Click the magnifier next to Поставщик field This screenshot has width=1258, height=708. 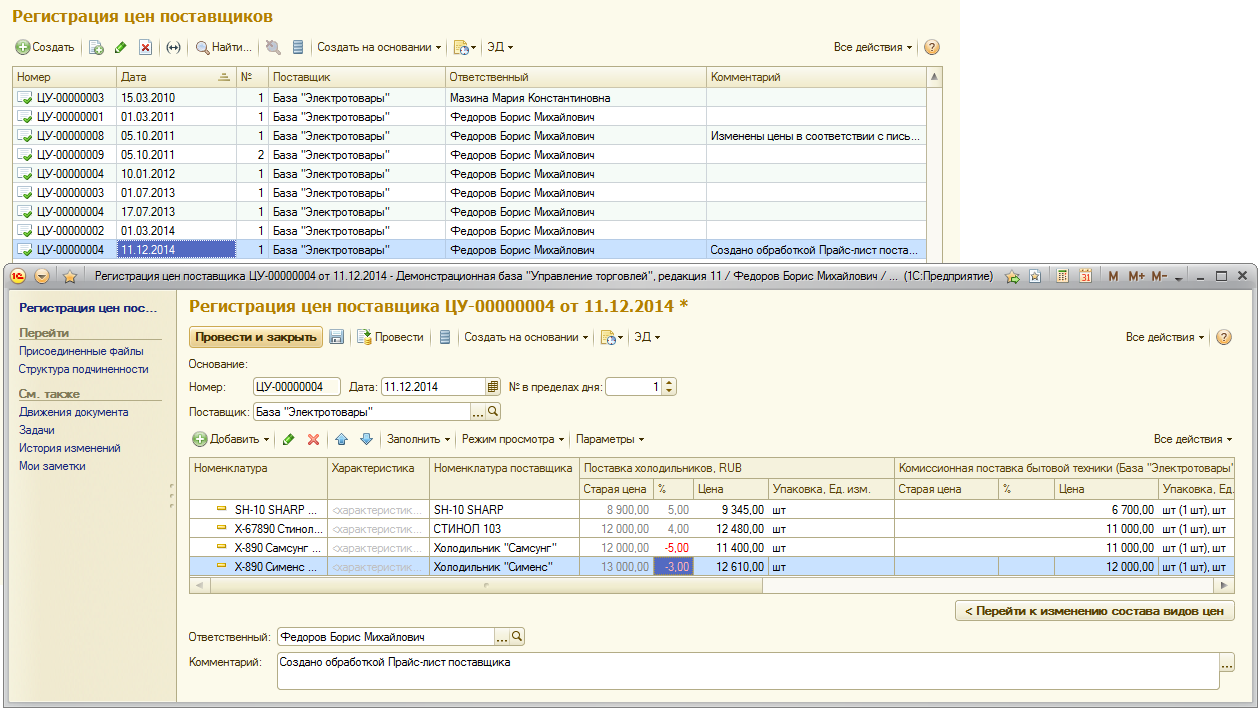click(x=493, y=412)
